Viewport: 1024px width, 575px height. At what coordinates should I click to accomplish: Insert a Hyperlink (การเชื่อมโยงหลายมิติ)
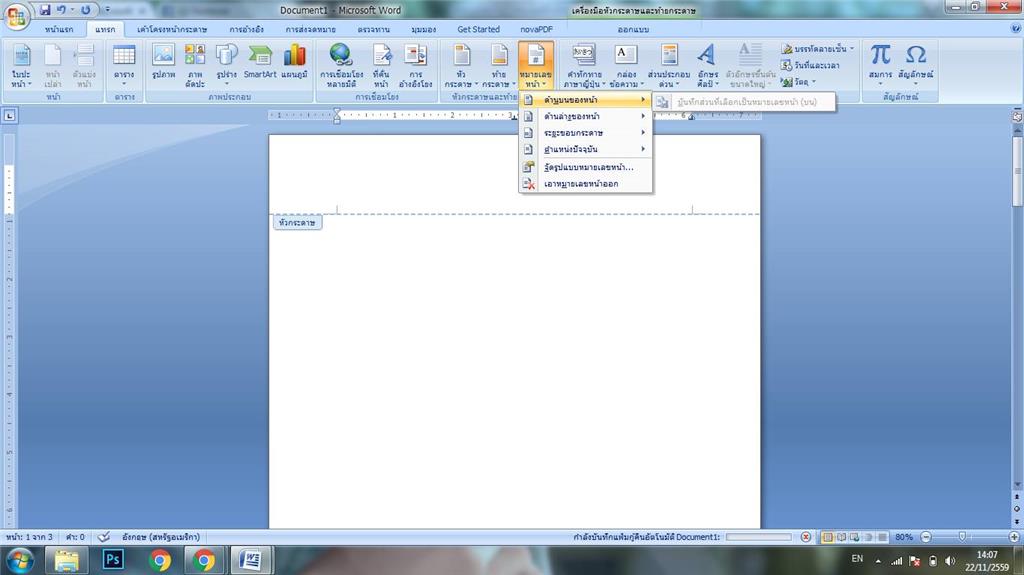(x=341, y=66)
